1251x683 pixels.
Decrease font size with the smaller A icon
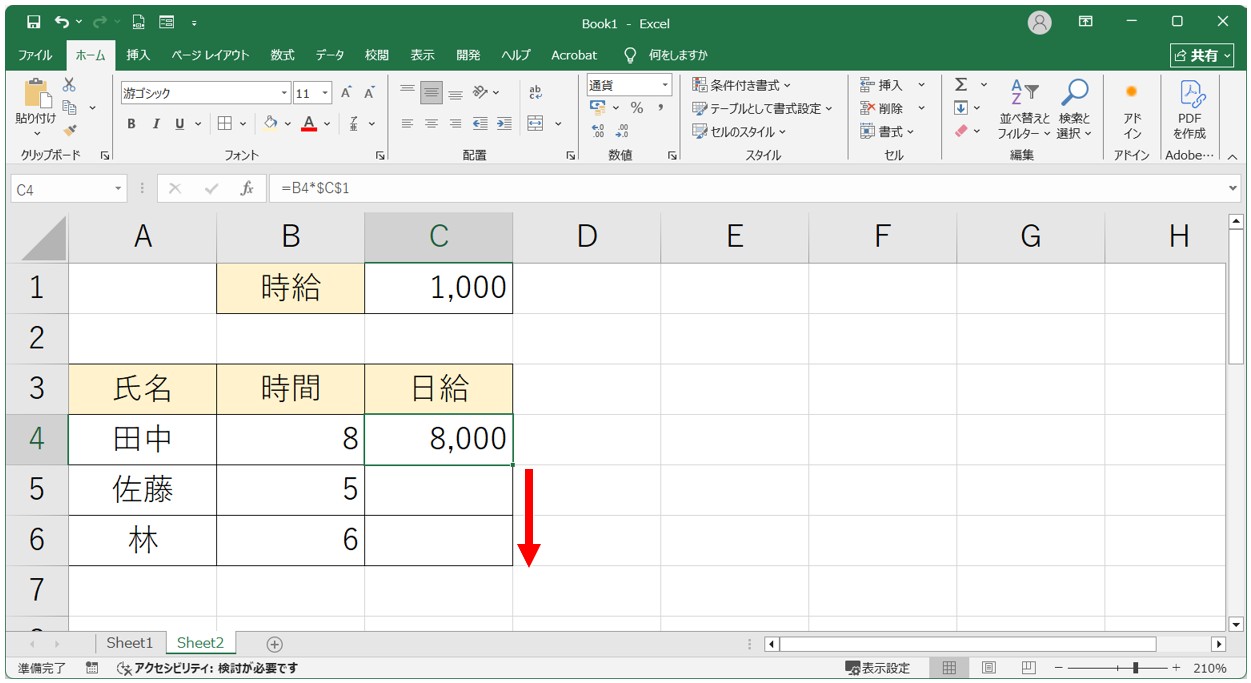click(x=369, y=93)
